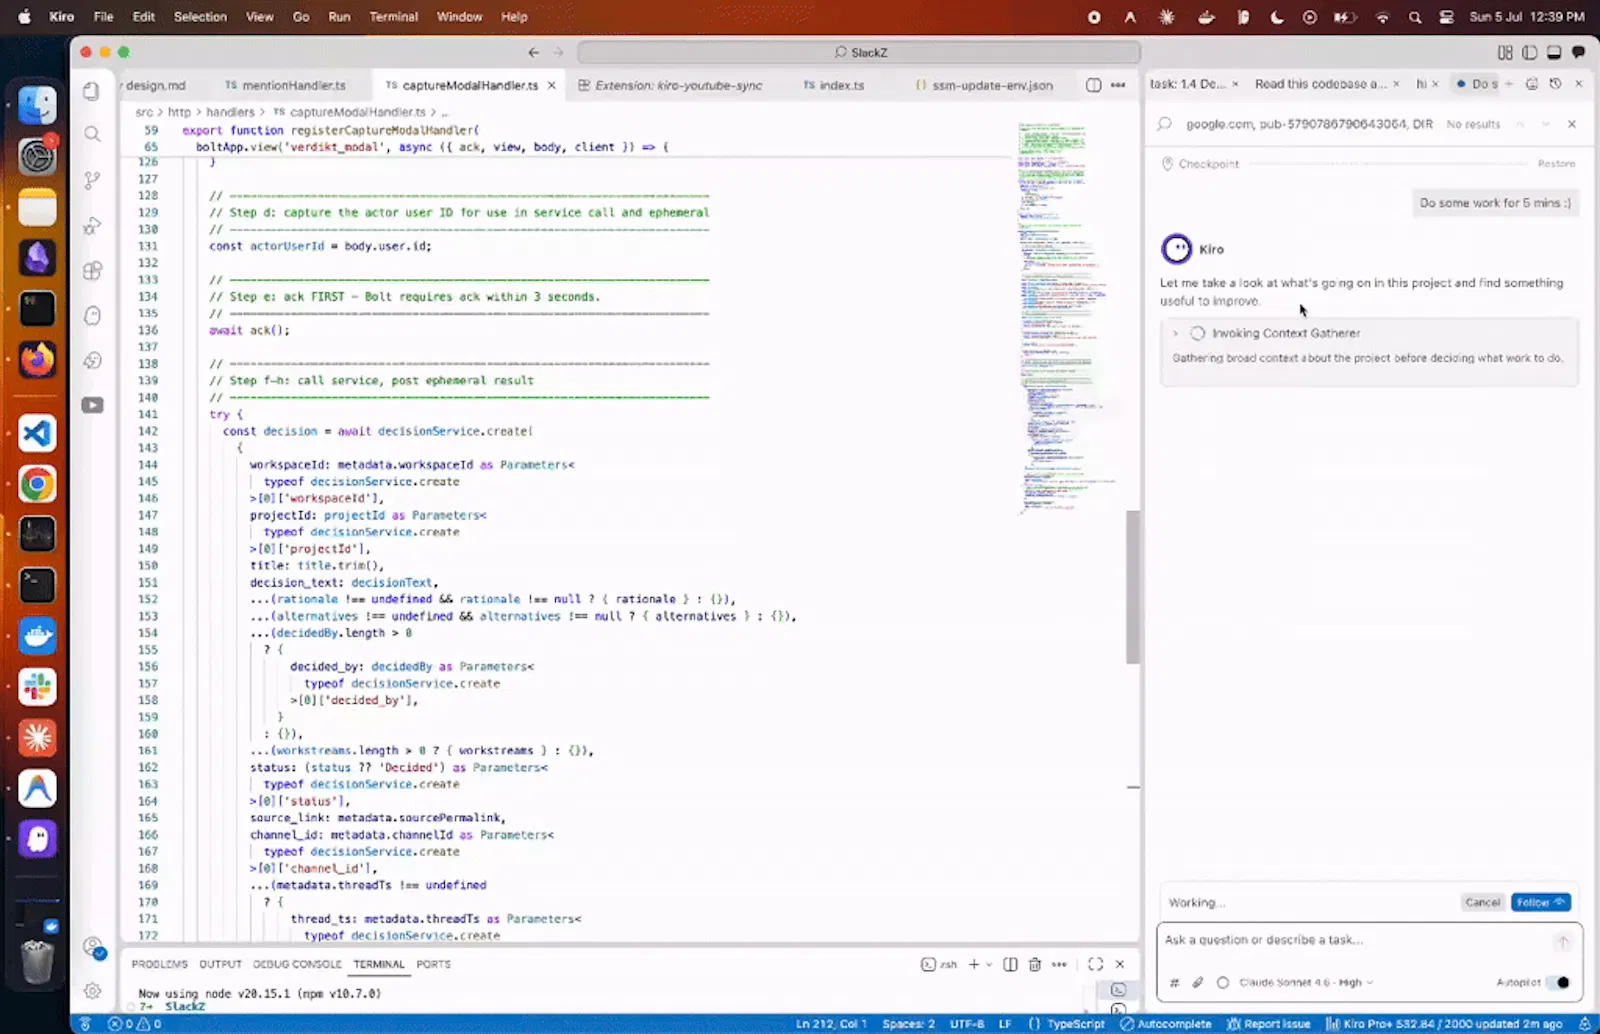Screen dimensions: 1600x1034
Task: Open the Search view in activity bar
Action: tap(92, 134)
